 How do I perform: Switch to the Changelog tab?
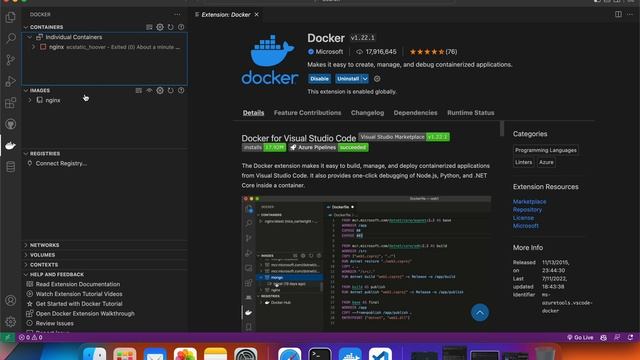[x=367, y=113]
